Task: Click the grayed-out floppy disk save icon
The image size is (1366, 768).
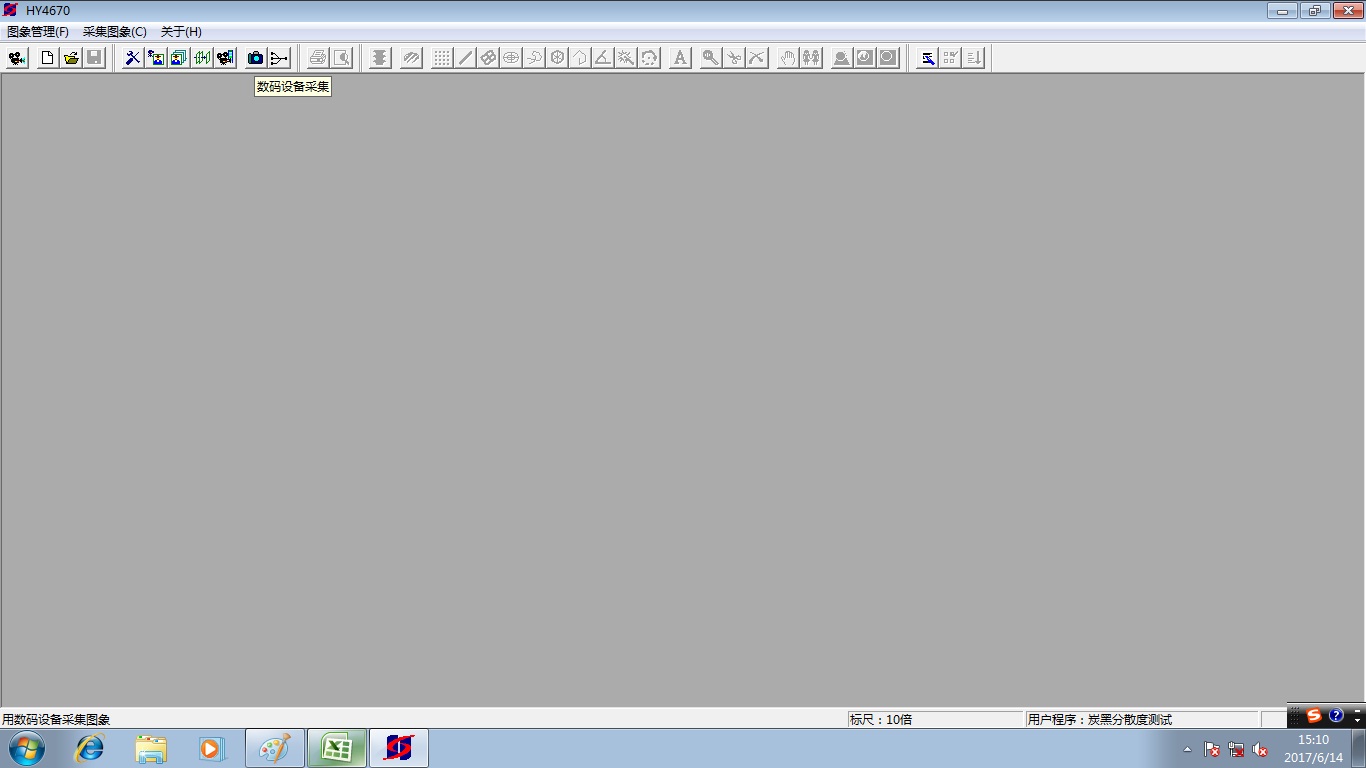Action: click(x=94, y=58)
